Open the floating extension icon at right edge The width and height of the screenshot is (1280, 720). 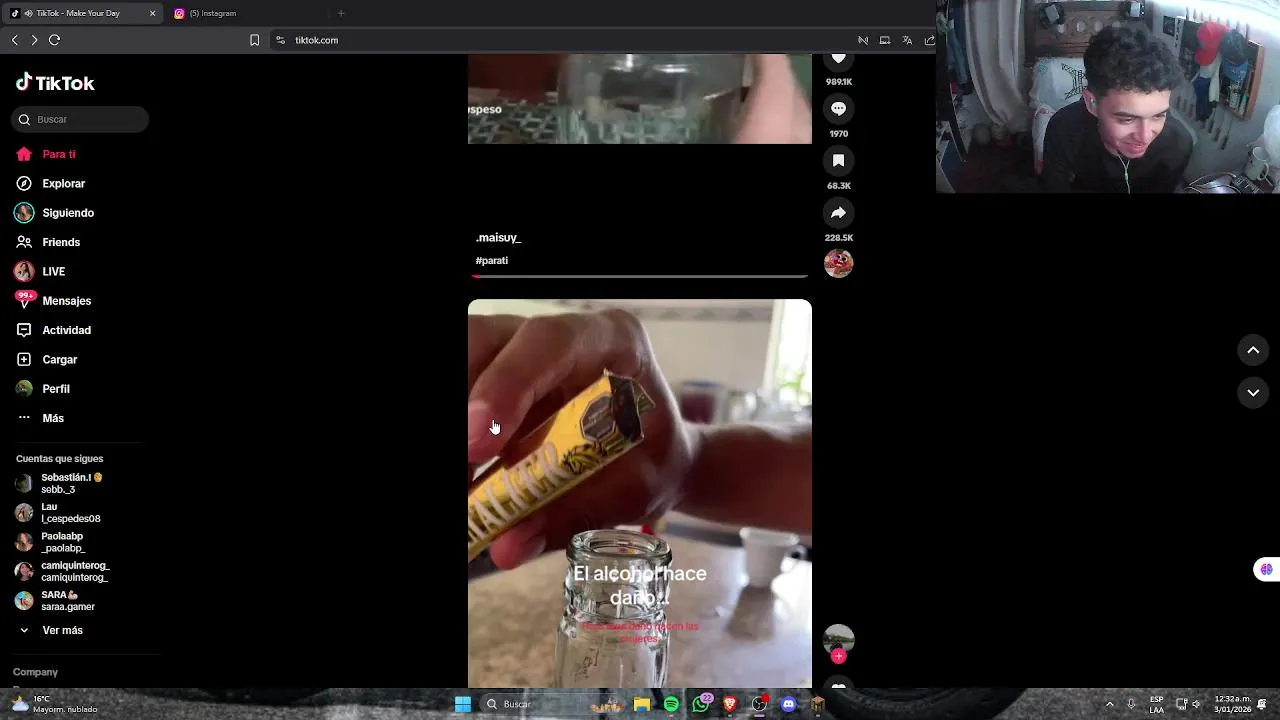click(1267, 569)
